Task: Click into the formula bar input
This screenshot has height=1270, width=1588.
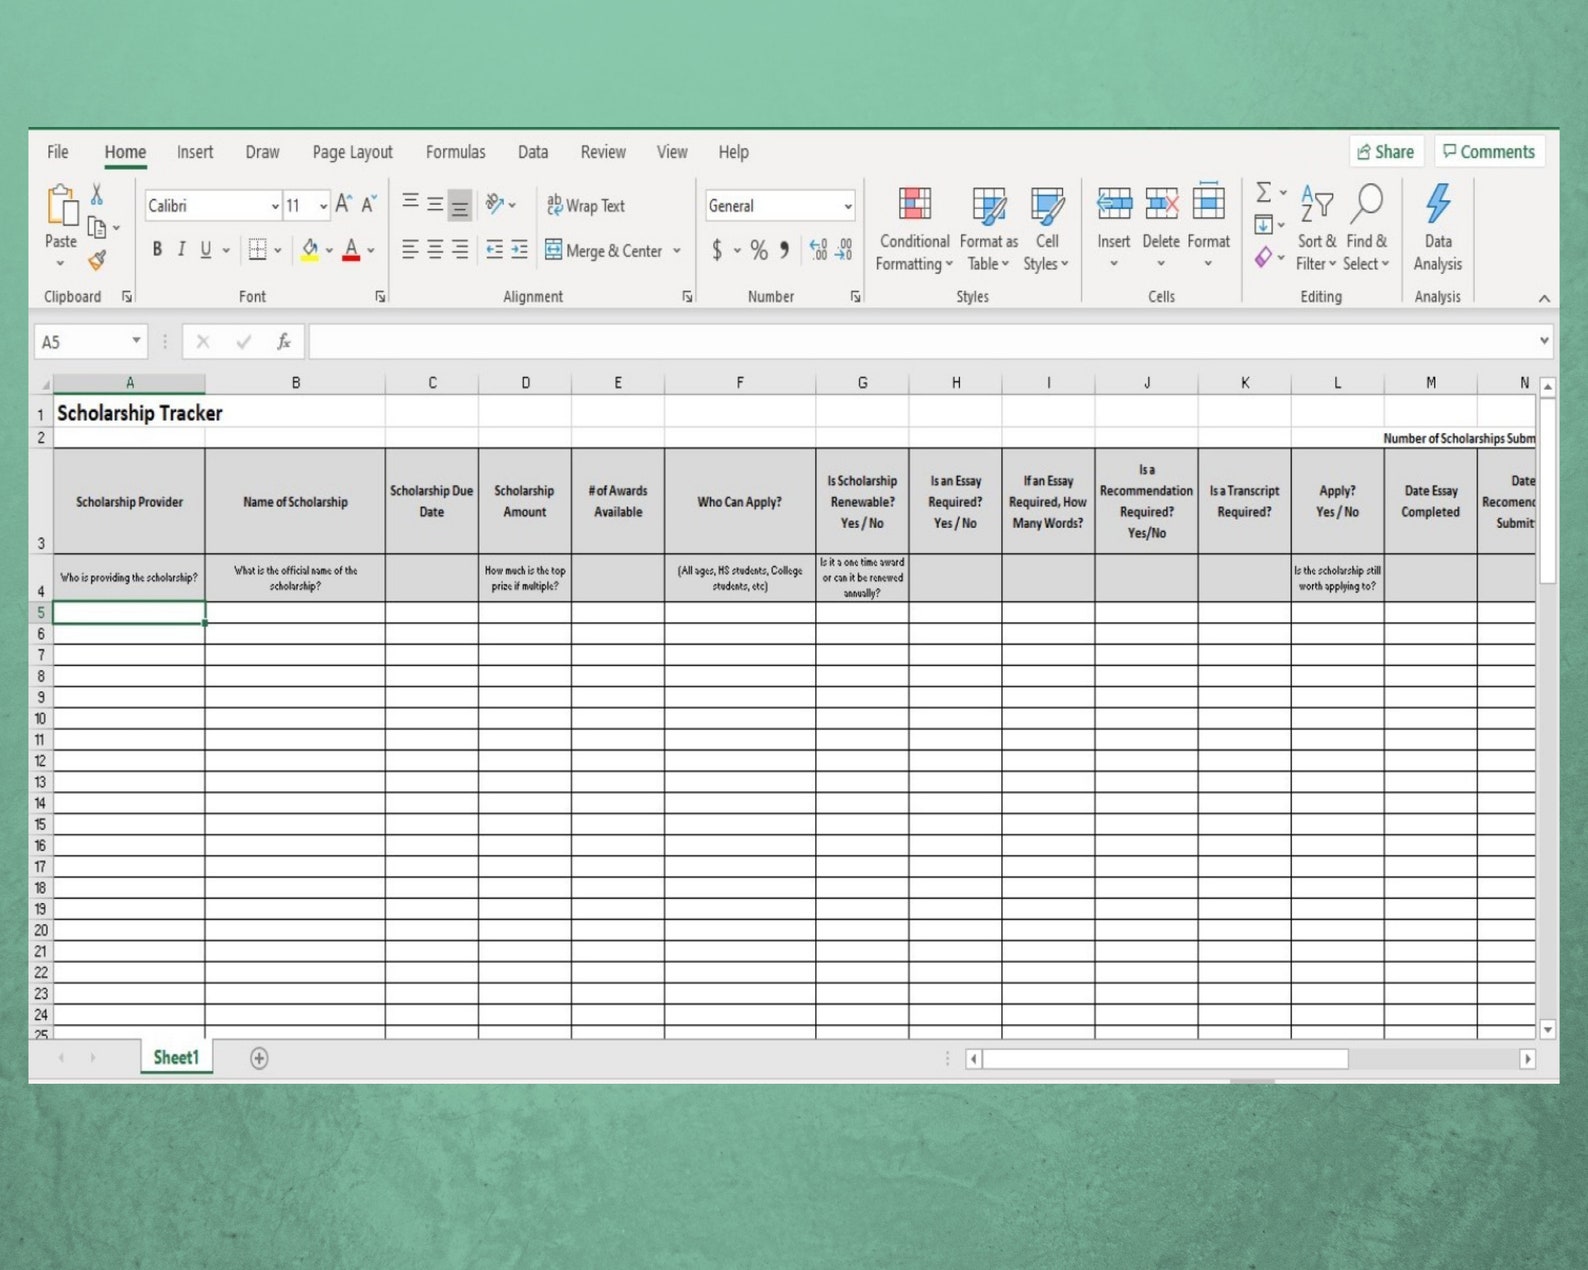Action: [x=921, y=342]
